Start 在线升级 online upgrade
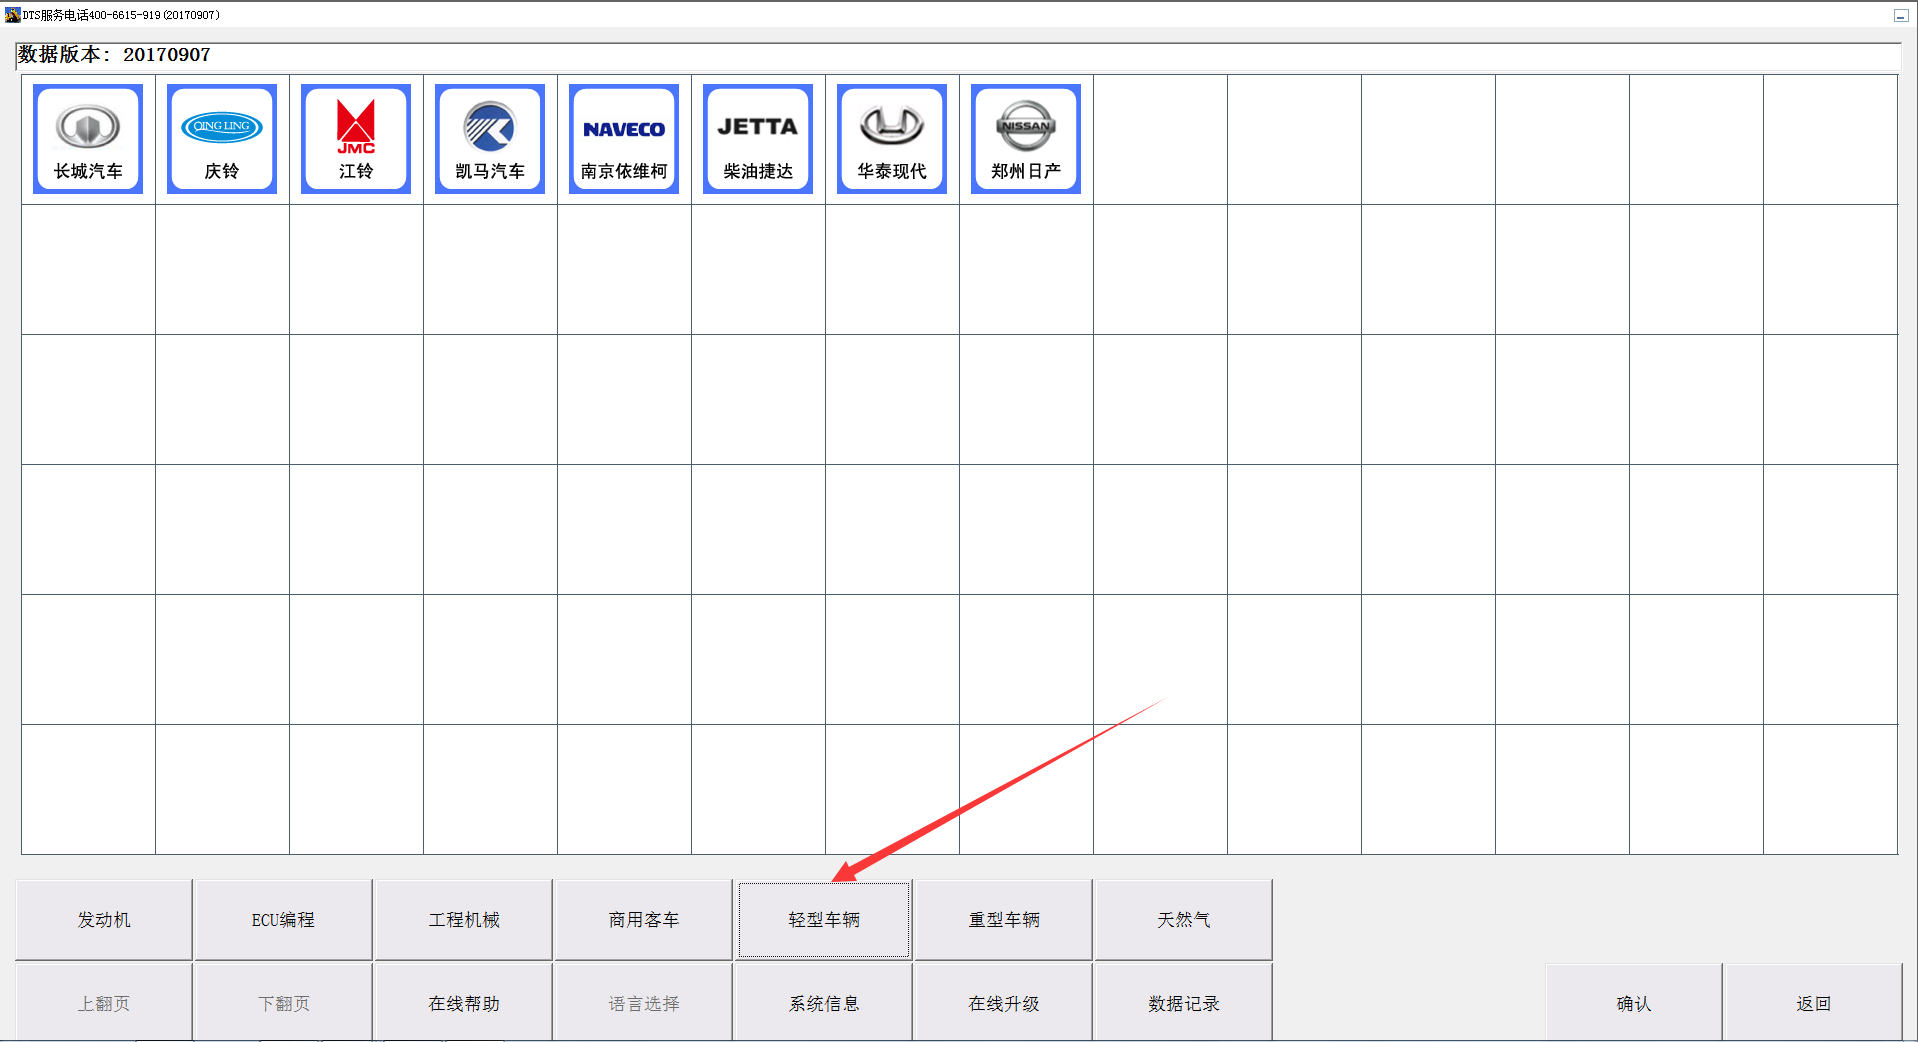 pyautogui.click(x=1004, y=1003)
